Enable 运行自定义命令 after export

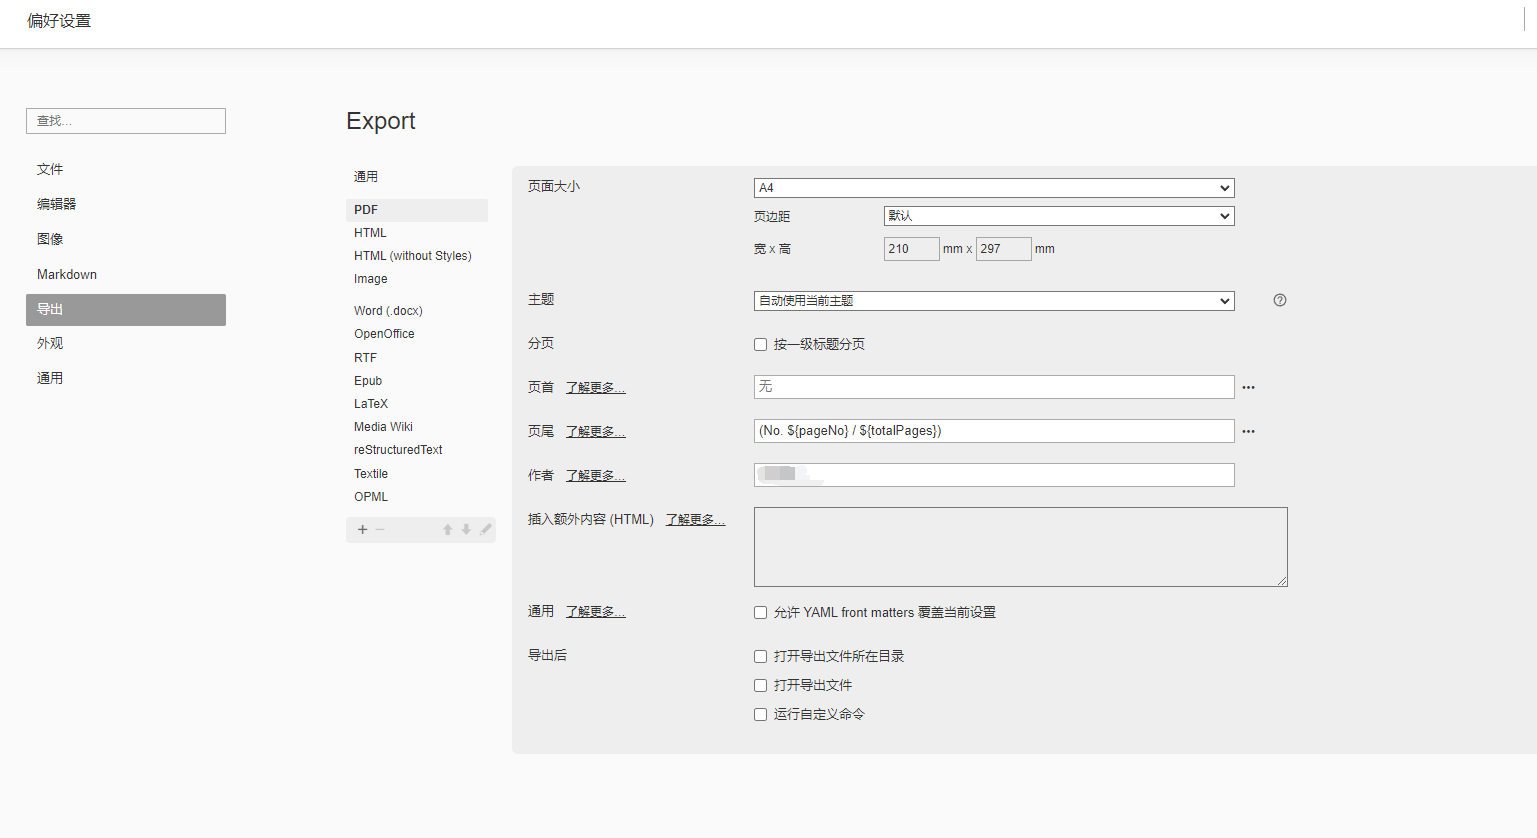[760, 715]
